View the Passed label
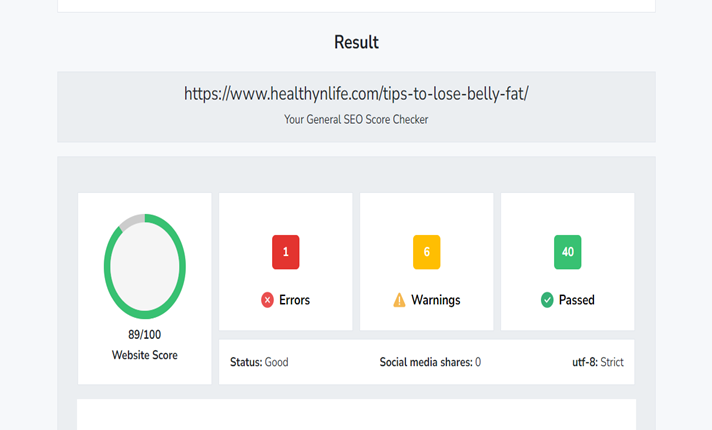The width and height of the screenshot is (712, 430). pos(576,300)
